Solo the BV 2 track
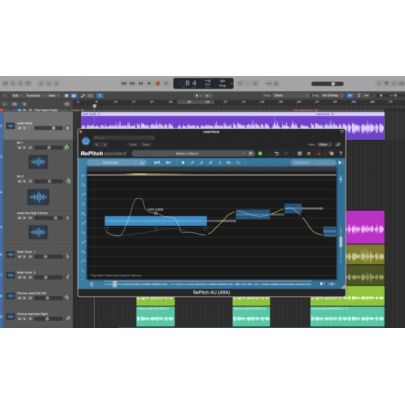This screenshot has width=405, height=405. 24,181
